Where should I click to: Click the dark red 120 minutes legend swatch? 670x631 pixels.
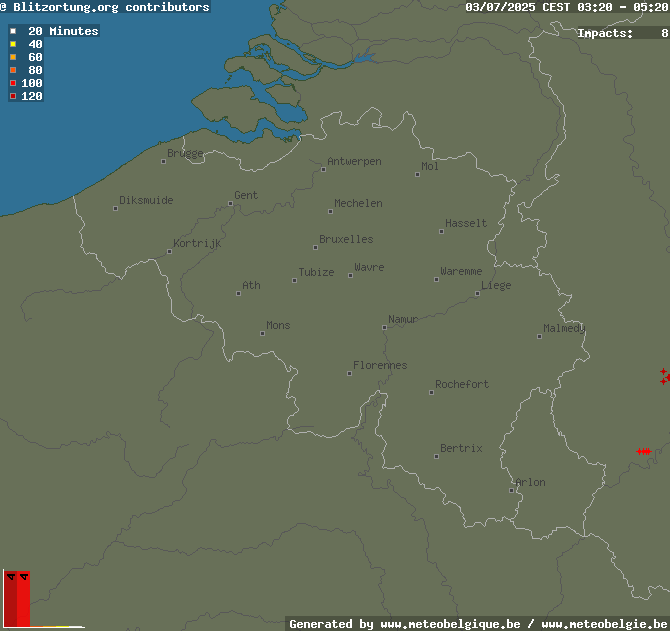click(13, 96)
